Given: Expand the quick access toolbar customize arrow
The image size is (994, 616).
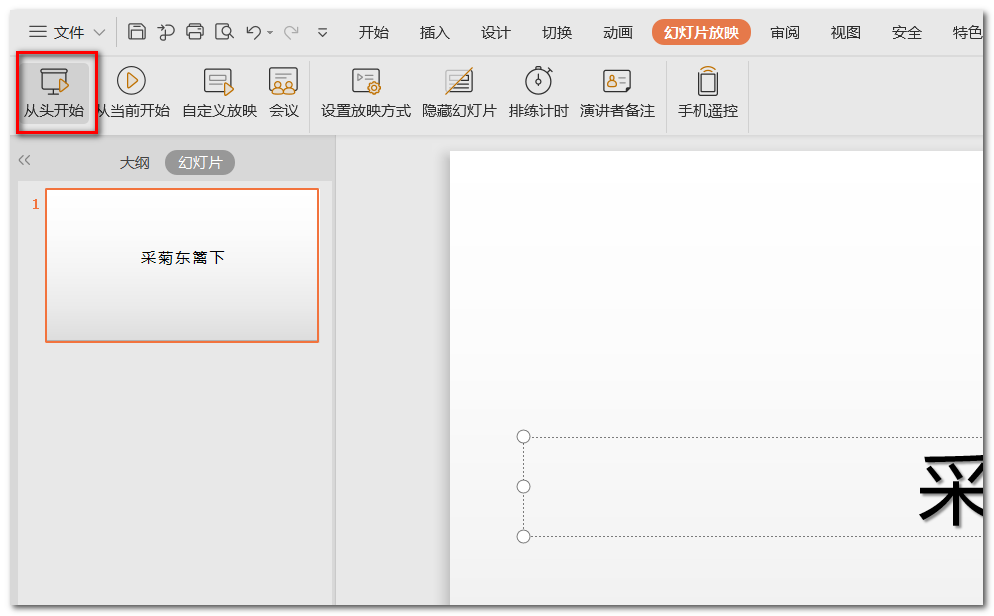Looking at the screenshot, I should point(323,32).
